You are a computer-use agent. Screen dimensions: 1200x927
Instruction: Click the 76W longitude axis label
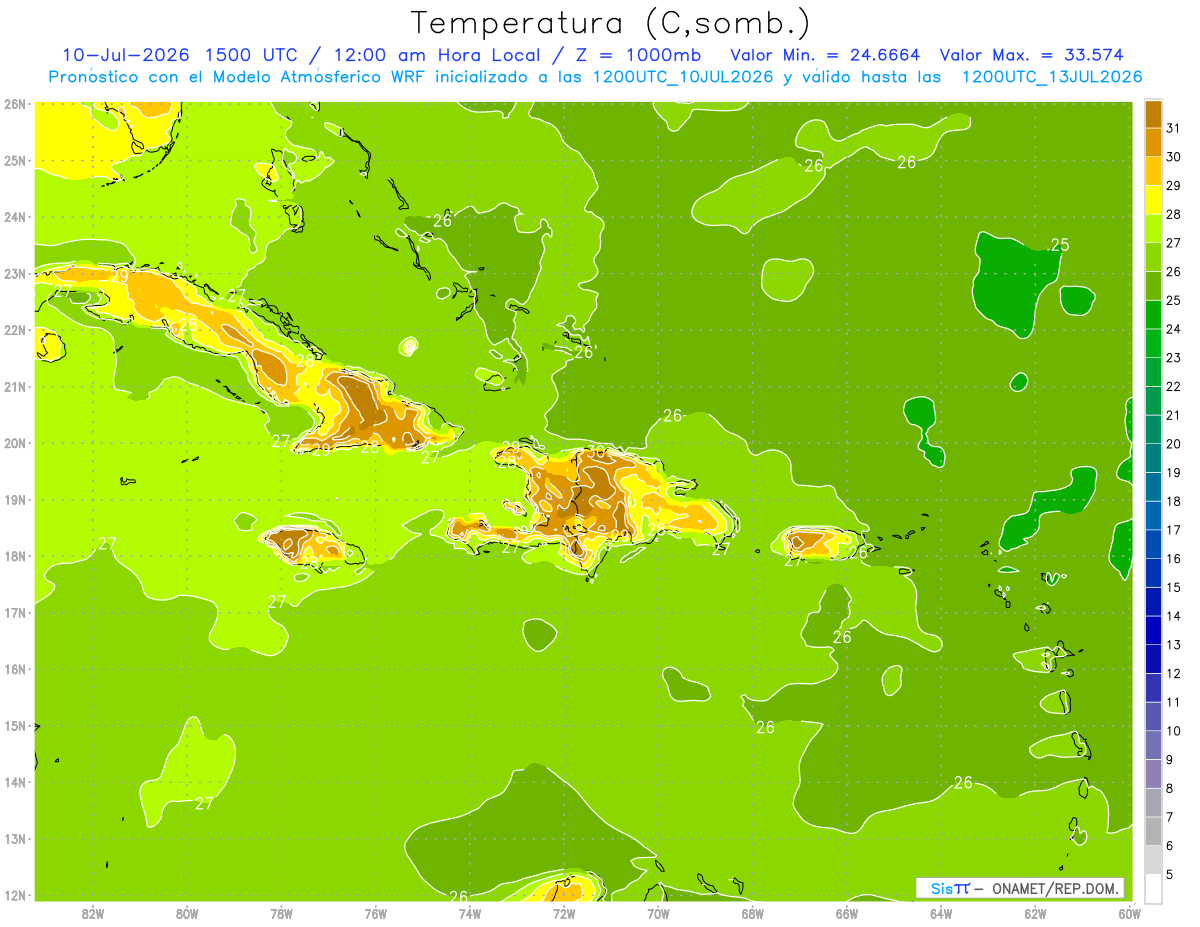tap(376, 913)
